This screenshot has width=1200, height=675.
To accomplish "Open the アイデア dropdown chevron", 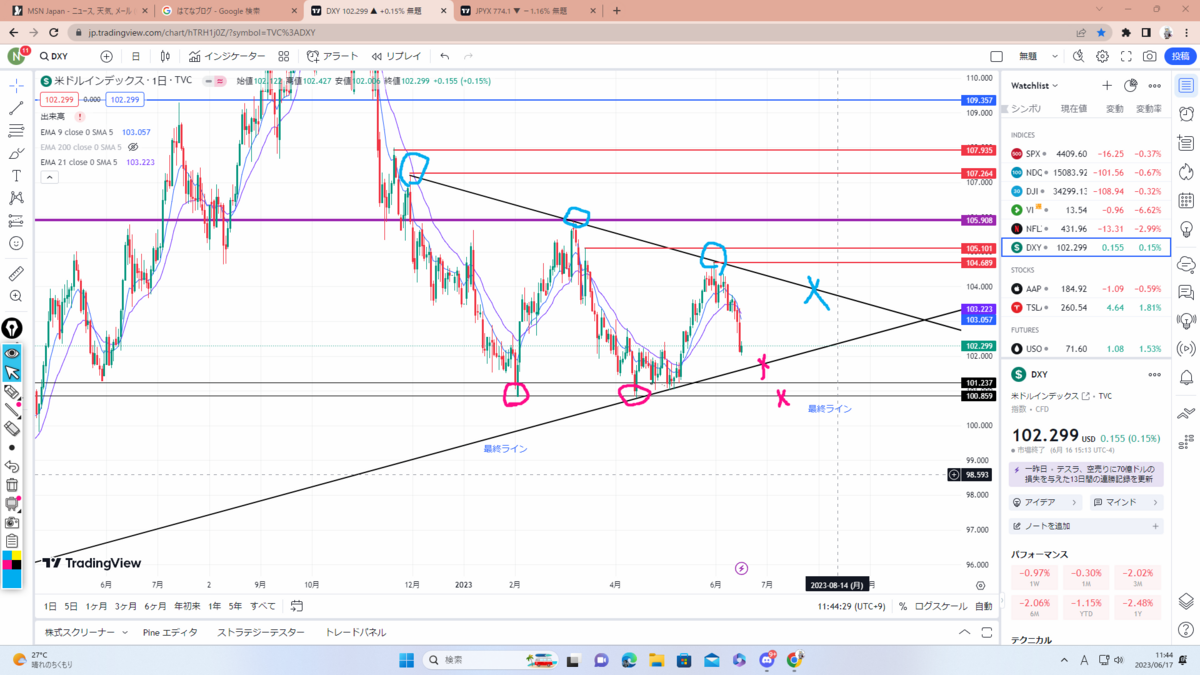I will click(1075, 502).
